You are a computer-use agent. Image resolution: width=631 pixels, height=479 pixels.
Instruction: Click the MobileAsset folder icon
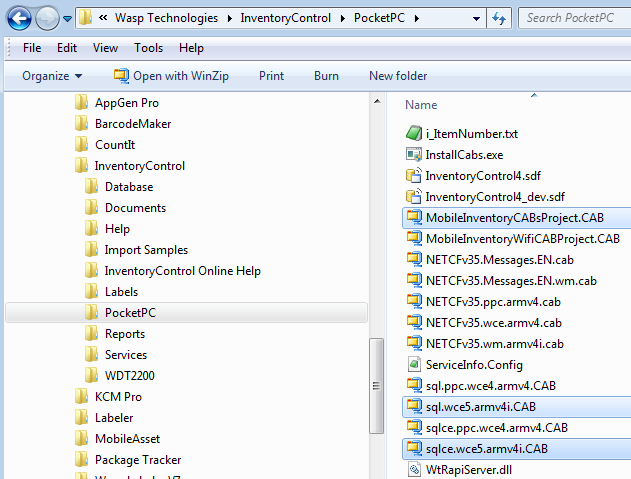point(81,438)
